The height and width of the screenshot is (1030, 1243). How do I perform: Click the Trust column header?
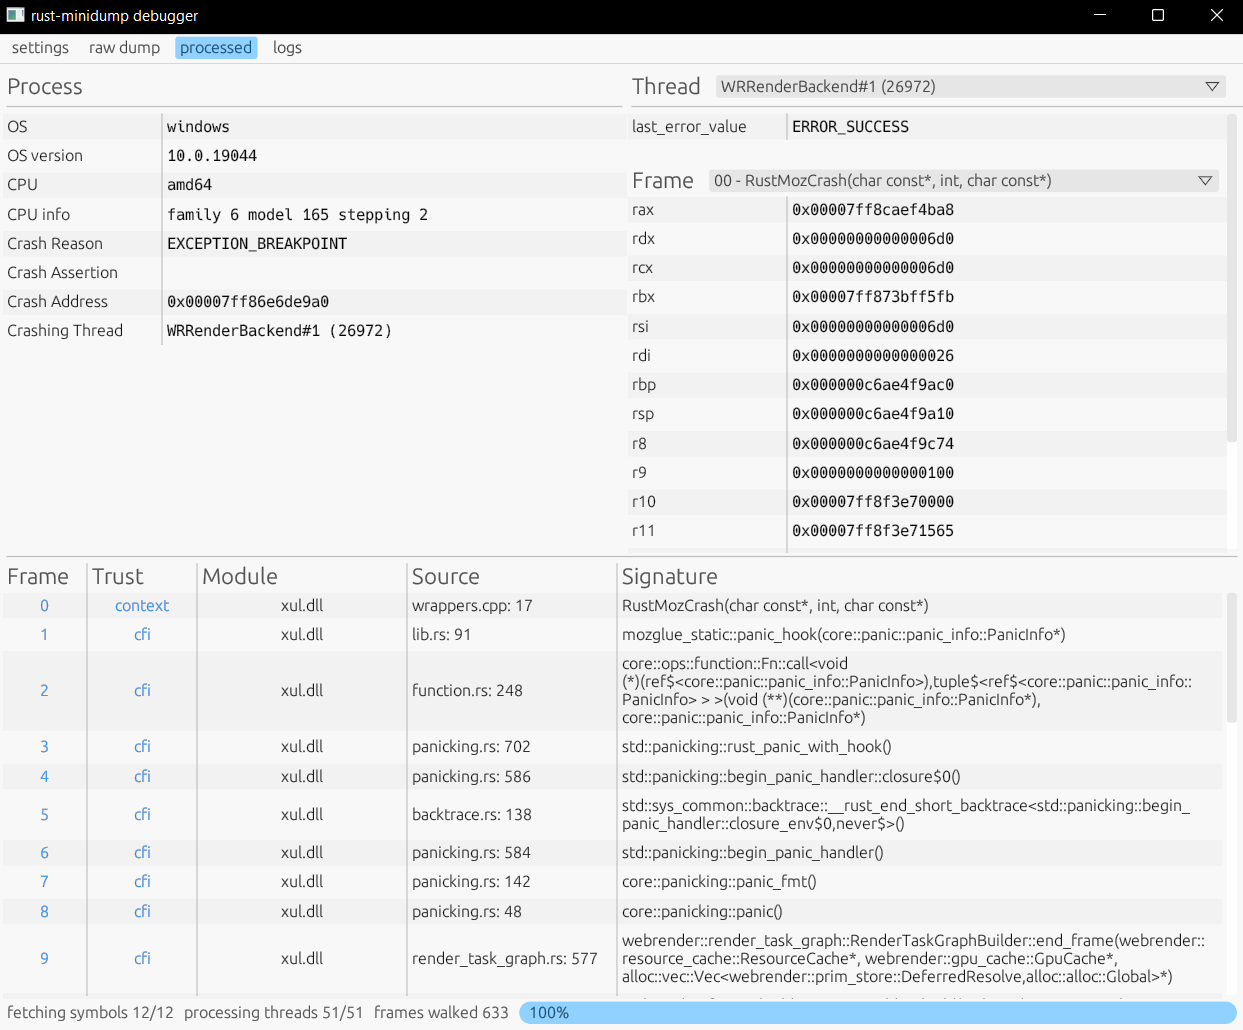click(x=118, y=577)
